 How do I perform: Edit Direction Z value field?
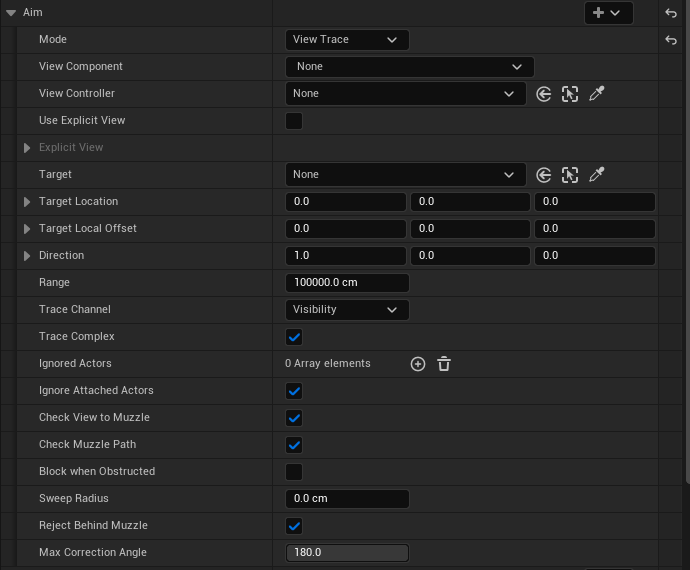coord(595,256)
